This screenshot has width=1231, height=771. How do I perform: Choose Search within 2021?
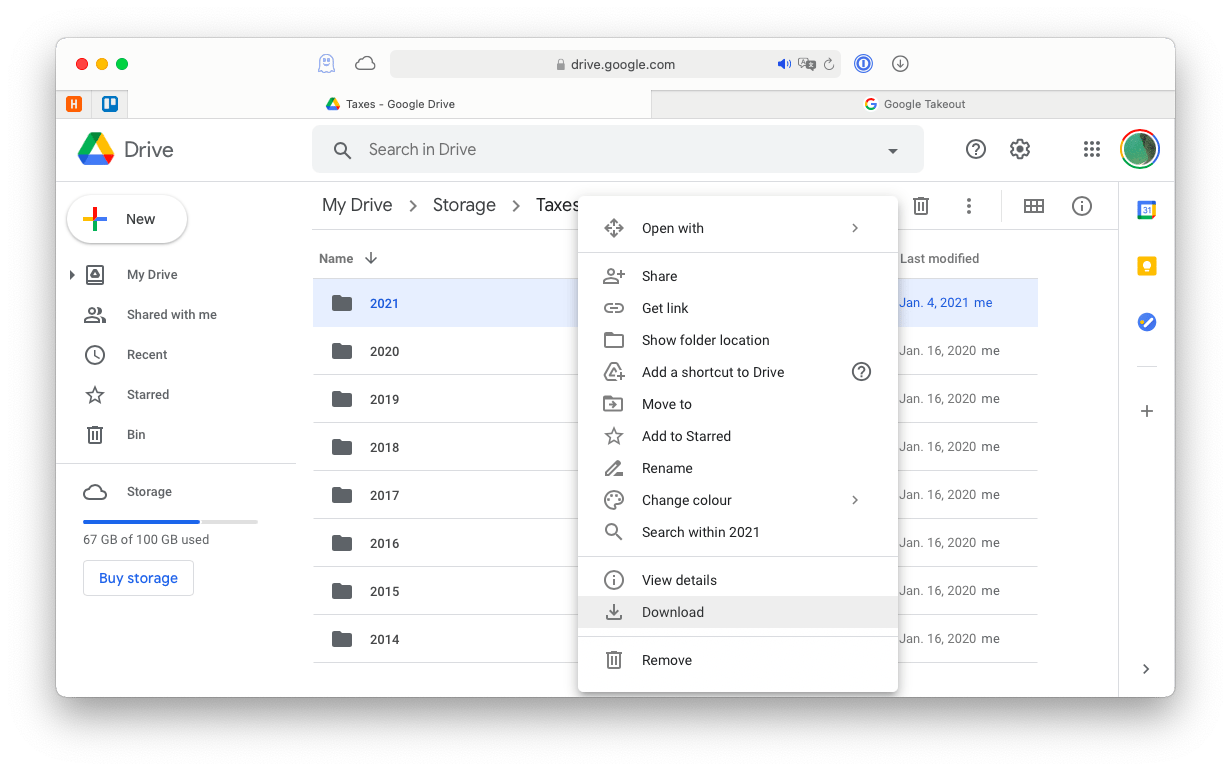[738, 532]
